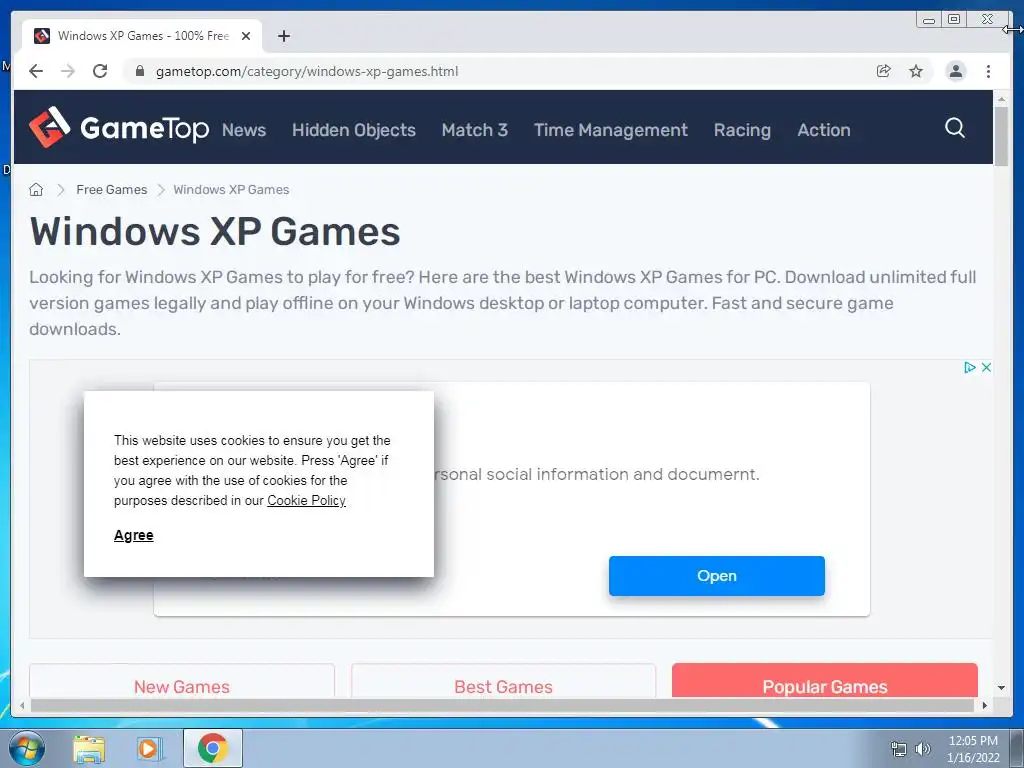Close the ad with the X icon
This screenshot has height=768, width=1024.
[x=986, y=368]
